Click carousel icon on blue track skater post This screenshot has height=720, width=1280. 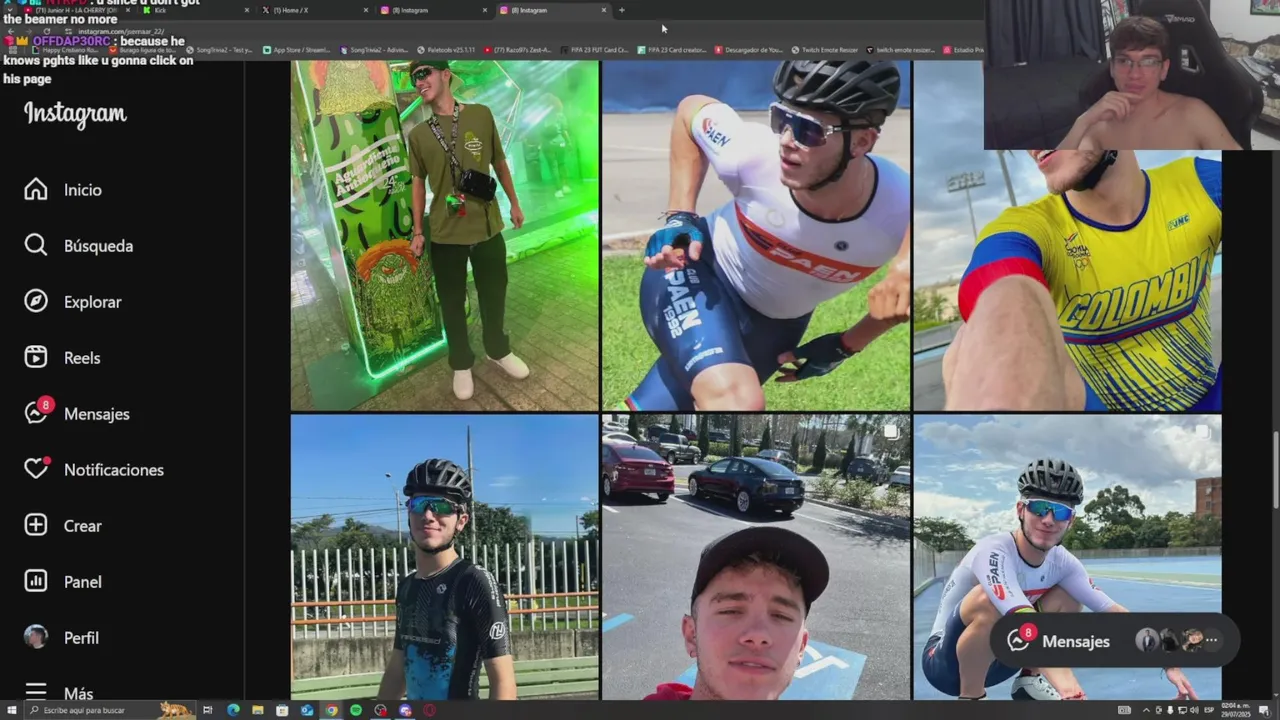point(1201,432)
